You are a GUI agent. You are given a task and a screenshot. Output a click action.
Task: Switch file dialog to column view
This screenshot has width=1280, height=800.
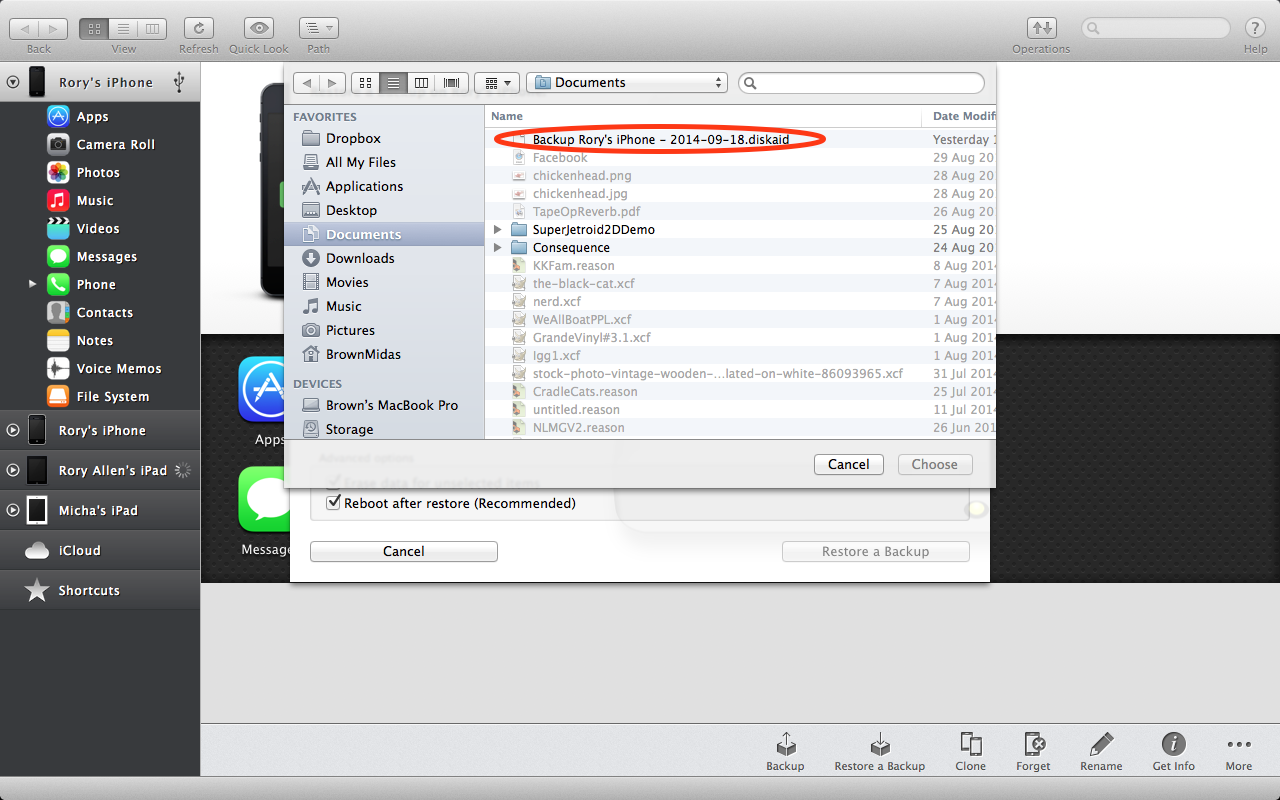tap(422, 83)
